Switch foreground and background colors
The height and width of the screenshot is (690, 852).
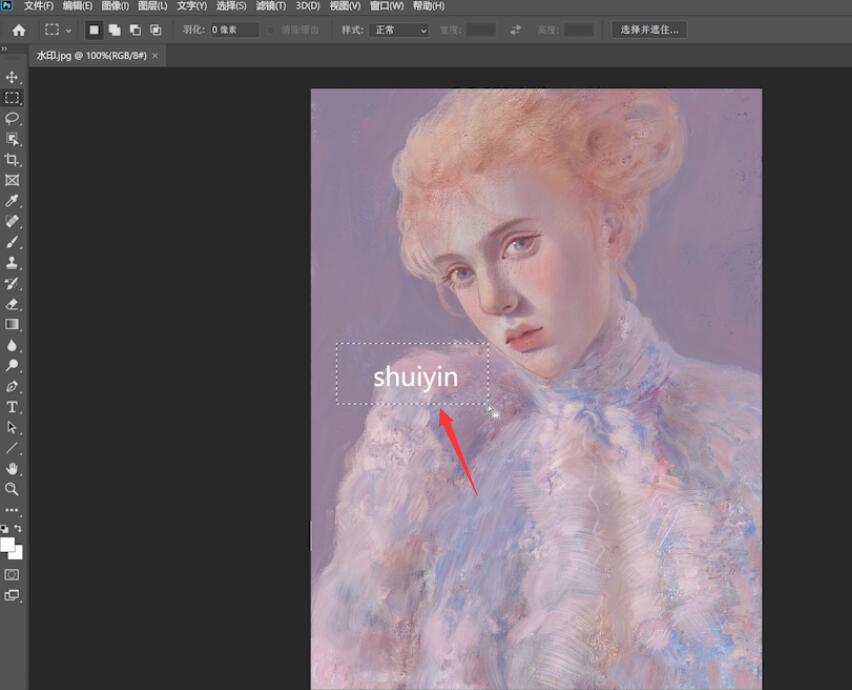[x=18, y=528]
